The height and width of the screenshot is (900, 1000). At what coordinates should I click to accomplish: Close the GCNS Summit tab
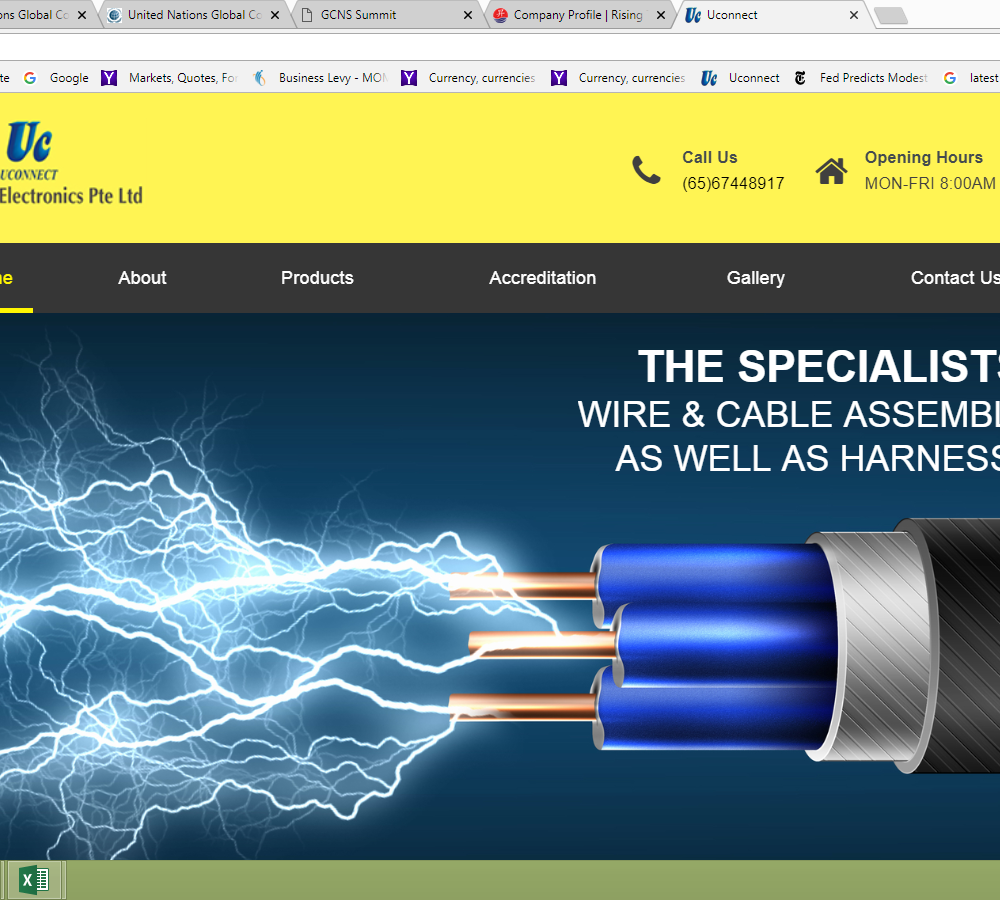click(467, 15)
